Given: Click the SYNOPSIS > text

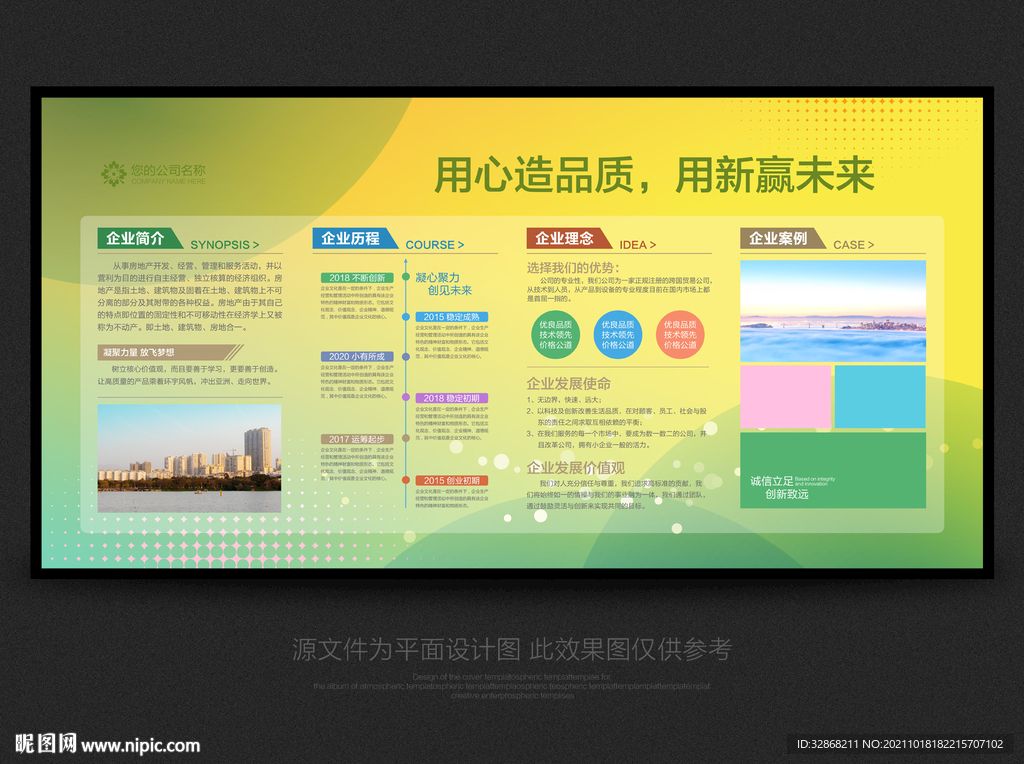Looking at the screenshot, I should coord(225,245).
